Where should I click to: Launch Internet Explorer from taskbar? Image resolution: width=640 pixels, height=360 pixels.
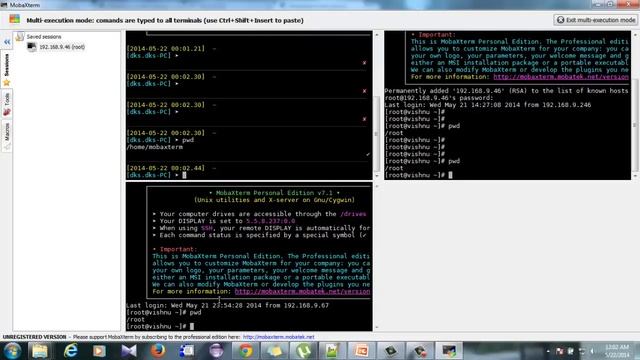point(70,351)
